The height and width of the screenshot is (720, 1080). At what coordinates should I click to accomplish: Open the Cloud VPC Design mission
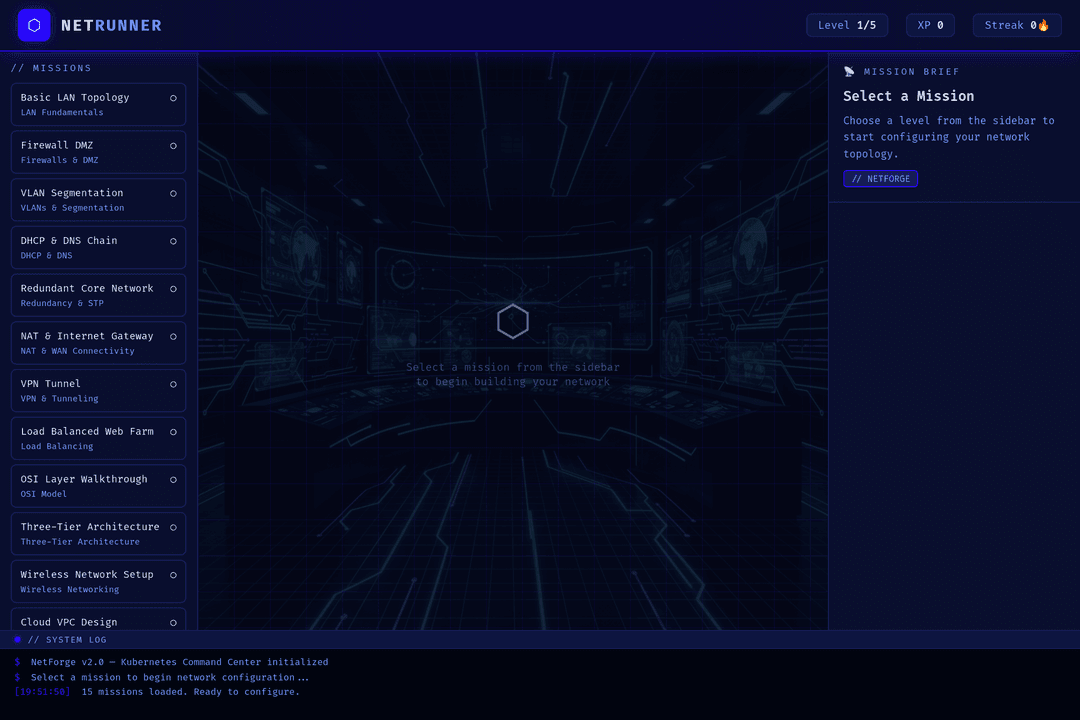coord(98,619)
